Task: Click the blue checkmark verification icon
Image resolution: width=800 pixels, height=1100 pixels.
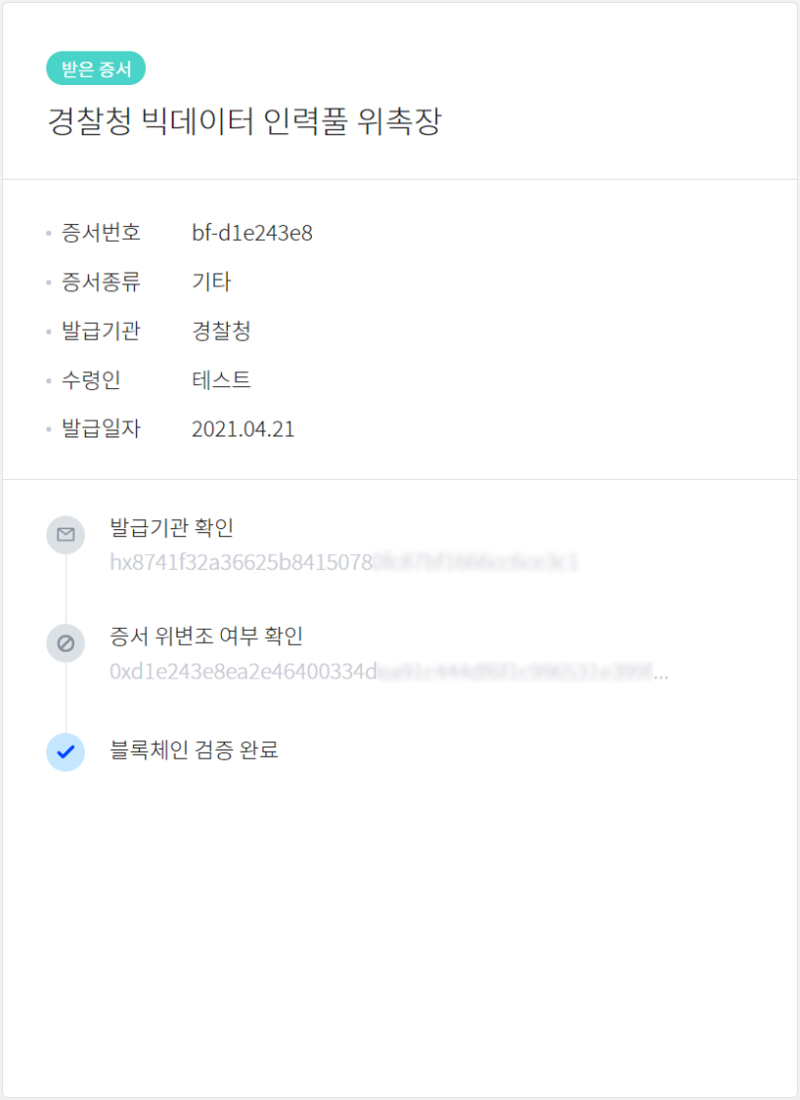Action: pos(65,752)
